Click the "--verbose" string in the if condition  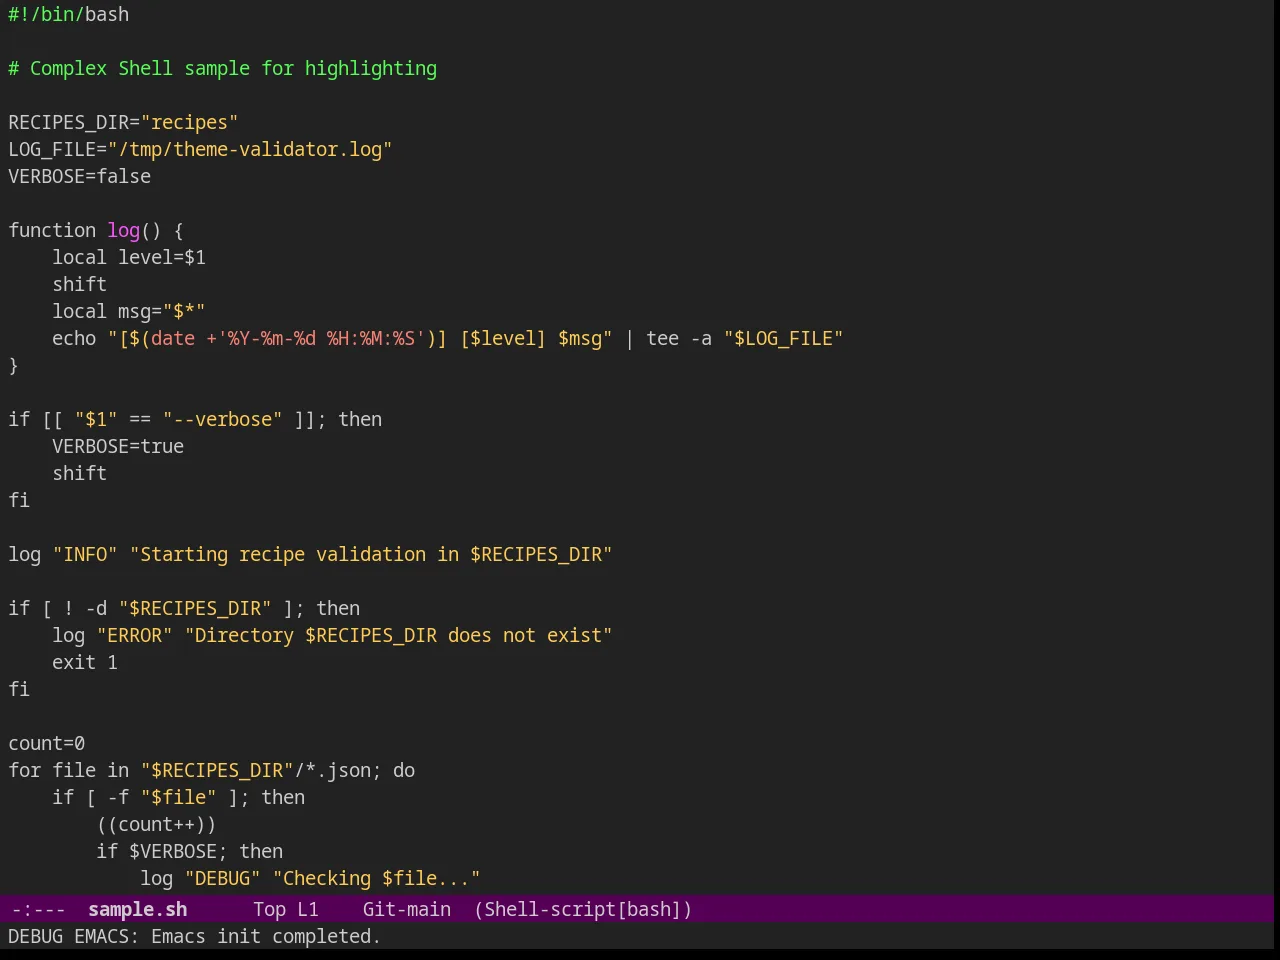(x=222, y=419)
